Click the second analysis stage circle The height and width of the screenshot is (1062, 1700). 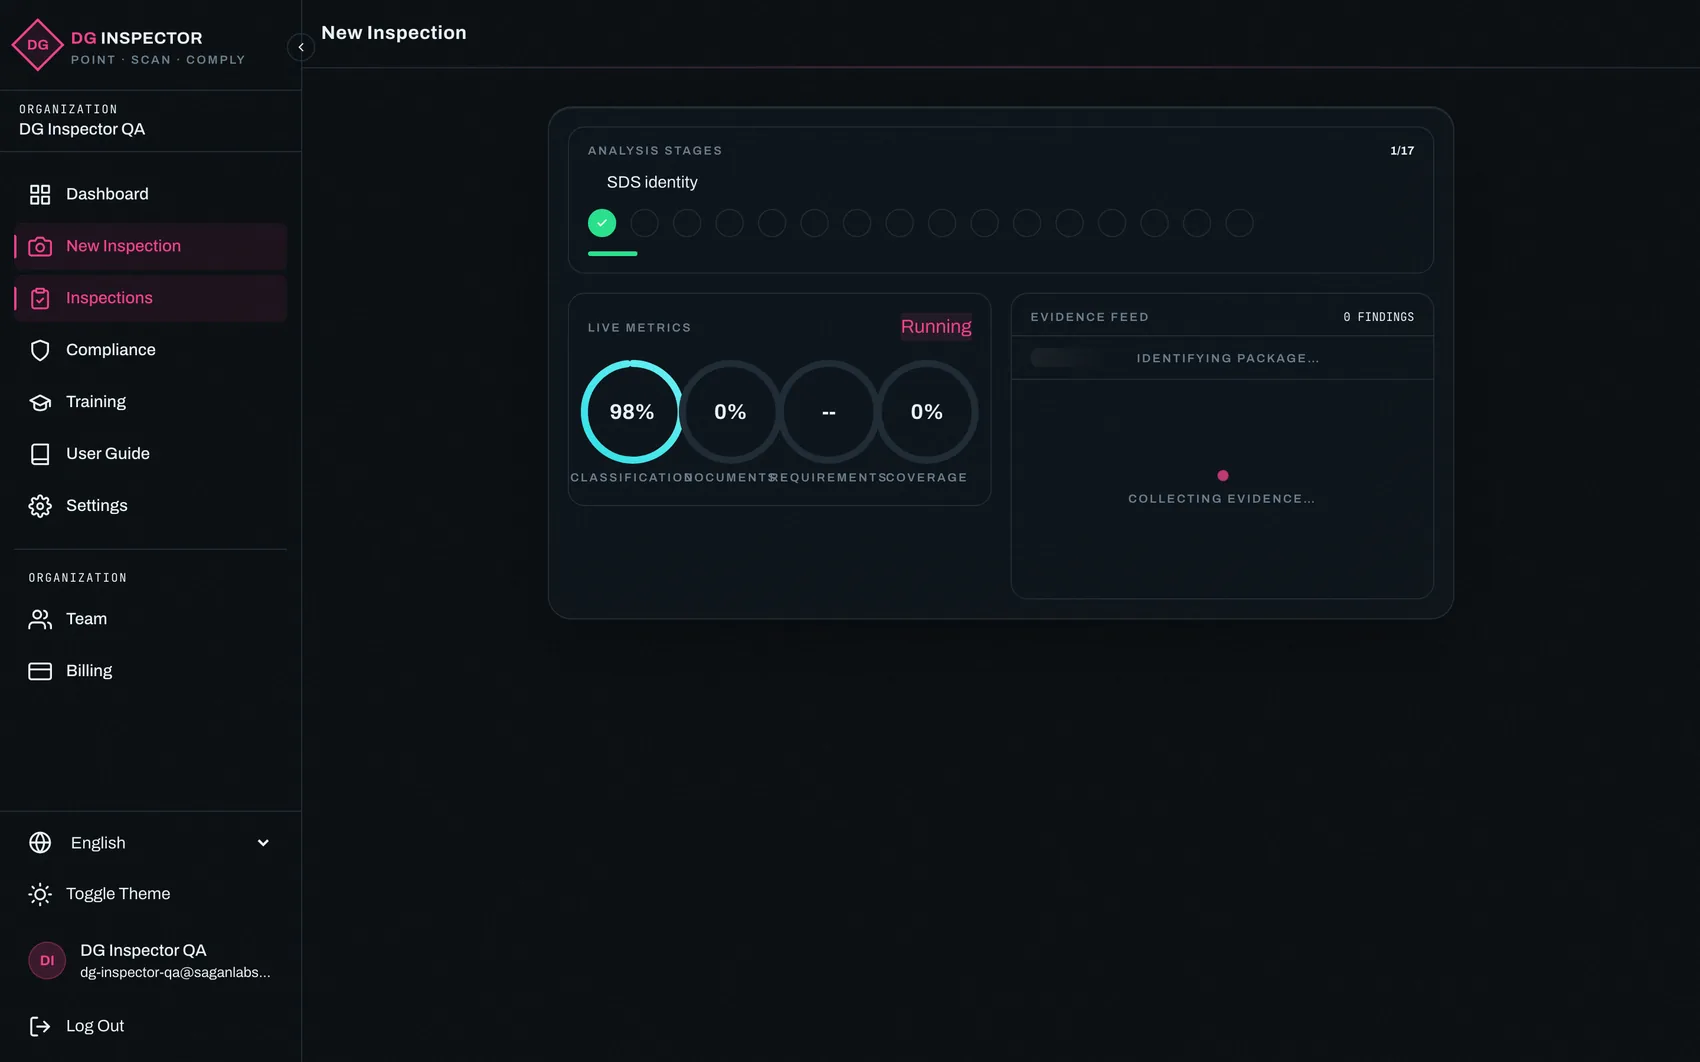[x=644, y=223]
